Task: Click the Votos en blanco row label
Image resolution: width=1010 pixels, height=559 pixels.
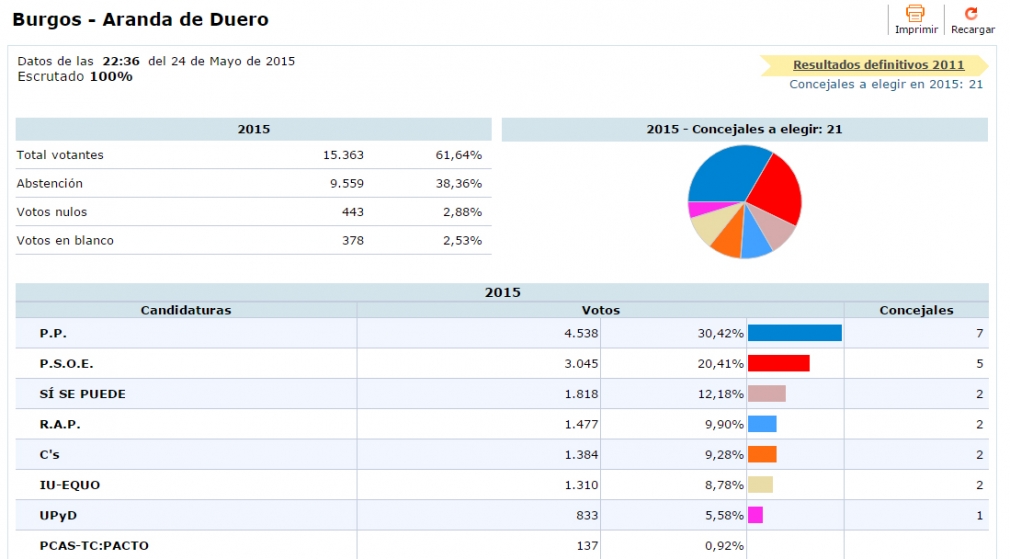Action: (x=65, y=240)
